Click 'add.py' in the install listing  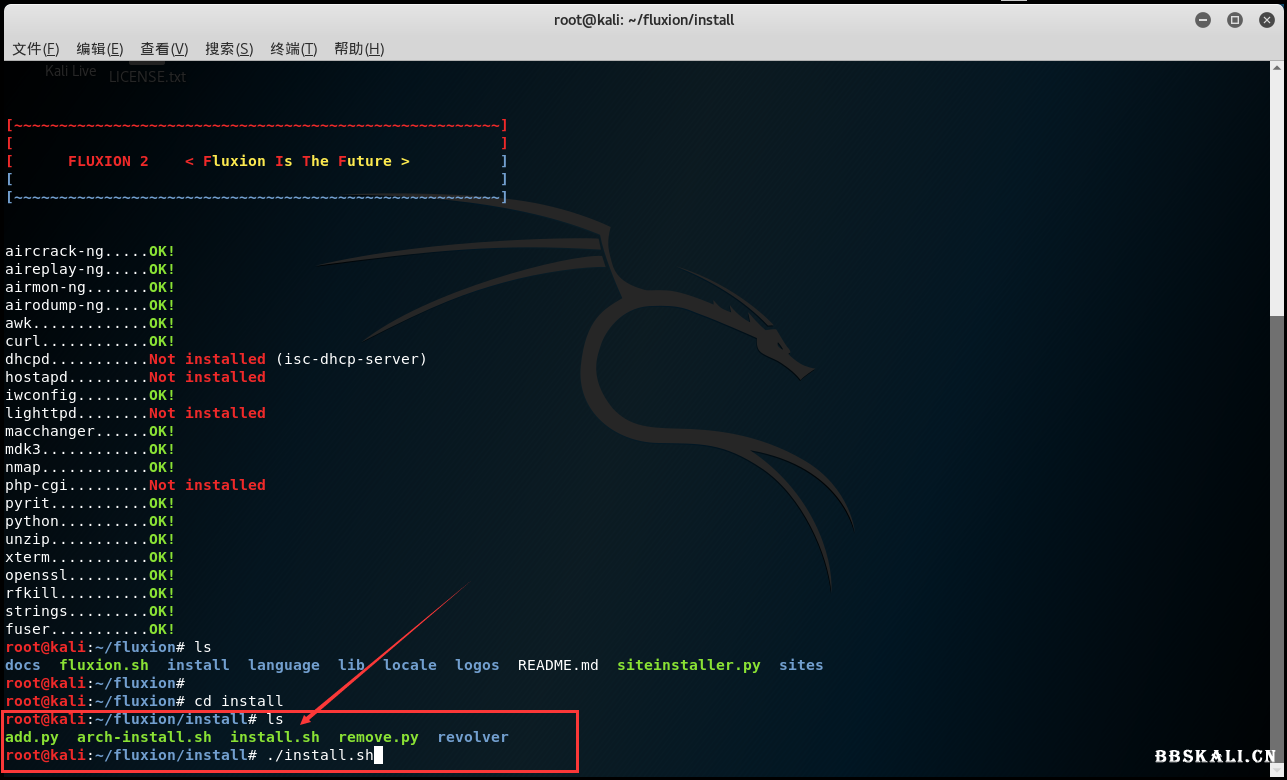32,737
